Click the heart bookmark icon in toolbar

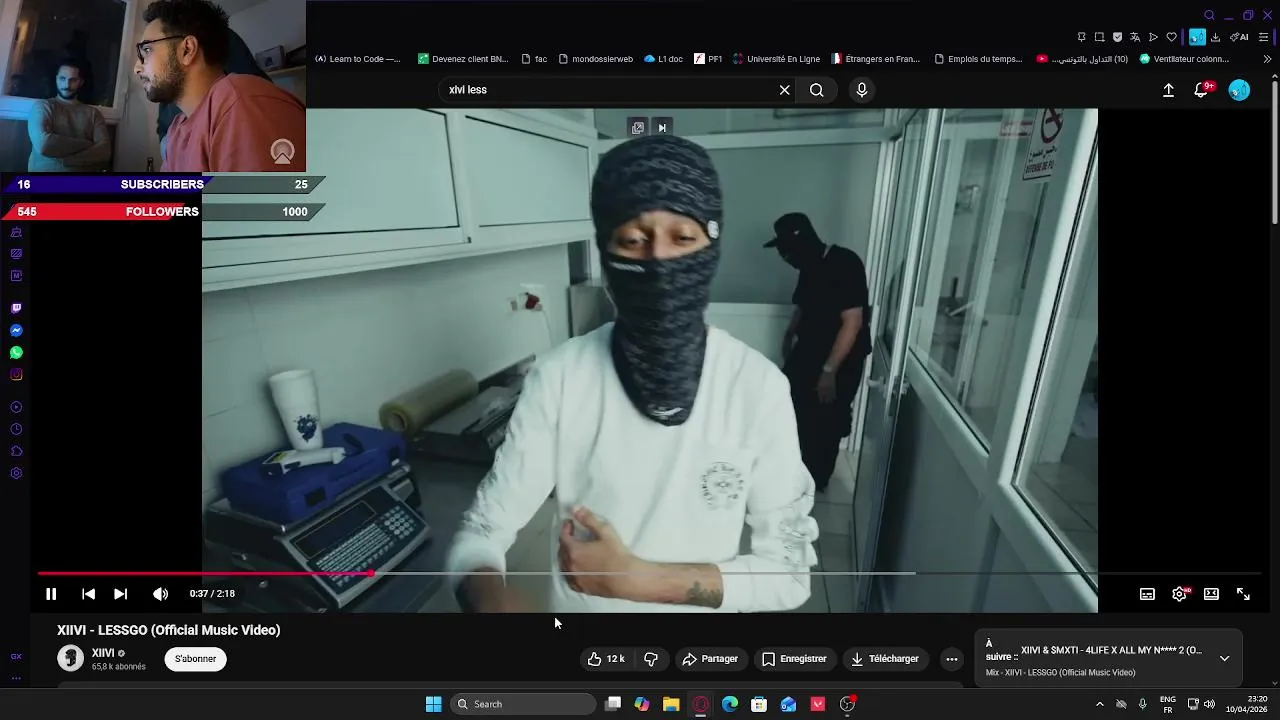pyautogui.click(x=1171, y=37)
